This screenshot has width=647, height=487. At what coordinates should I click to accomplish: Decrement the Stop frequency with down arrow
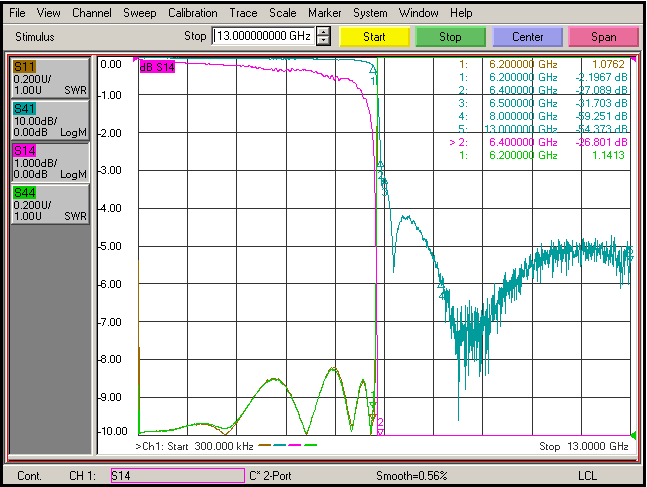coord(324,41)
